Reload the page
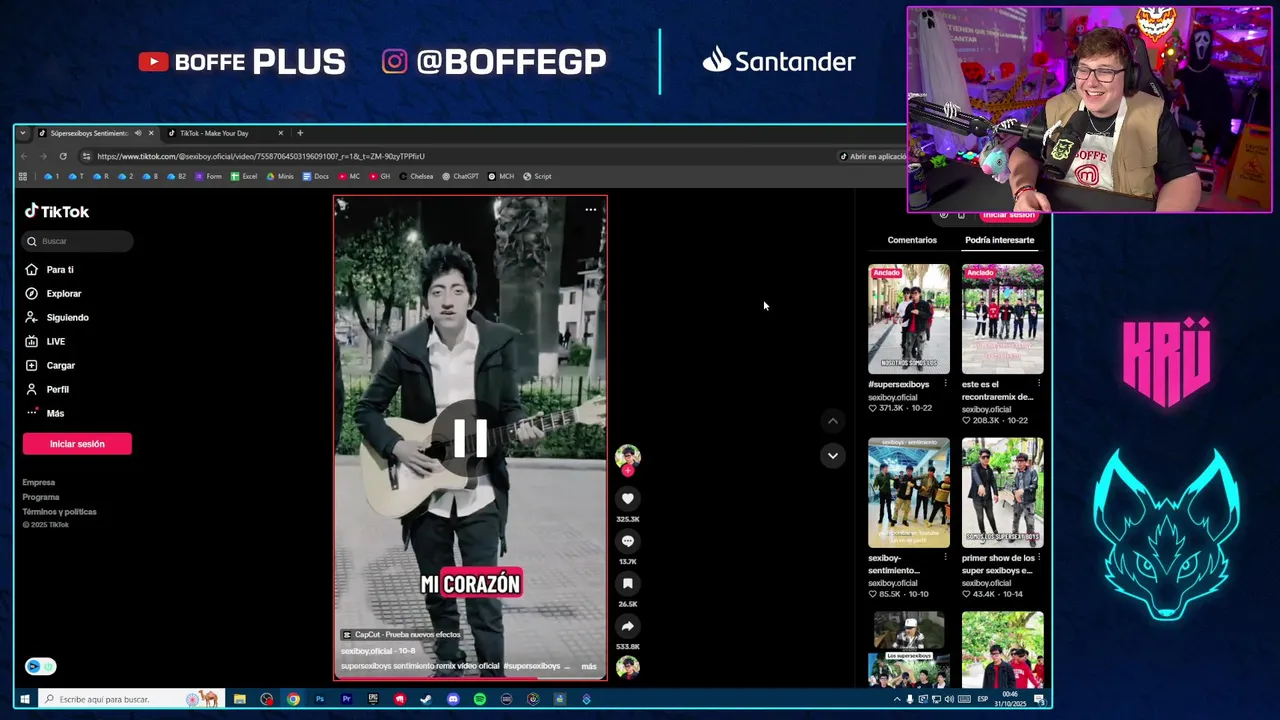 pyautogui.click(x=63, y=156)
